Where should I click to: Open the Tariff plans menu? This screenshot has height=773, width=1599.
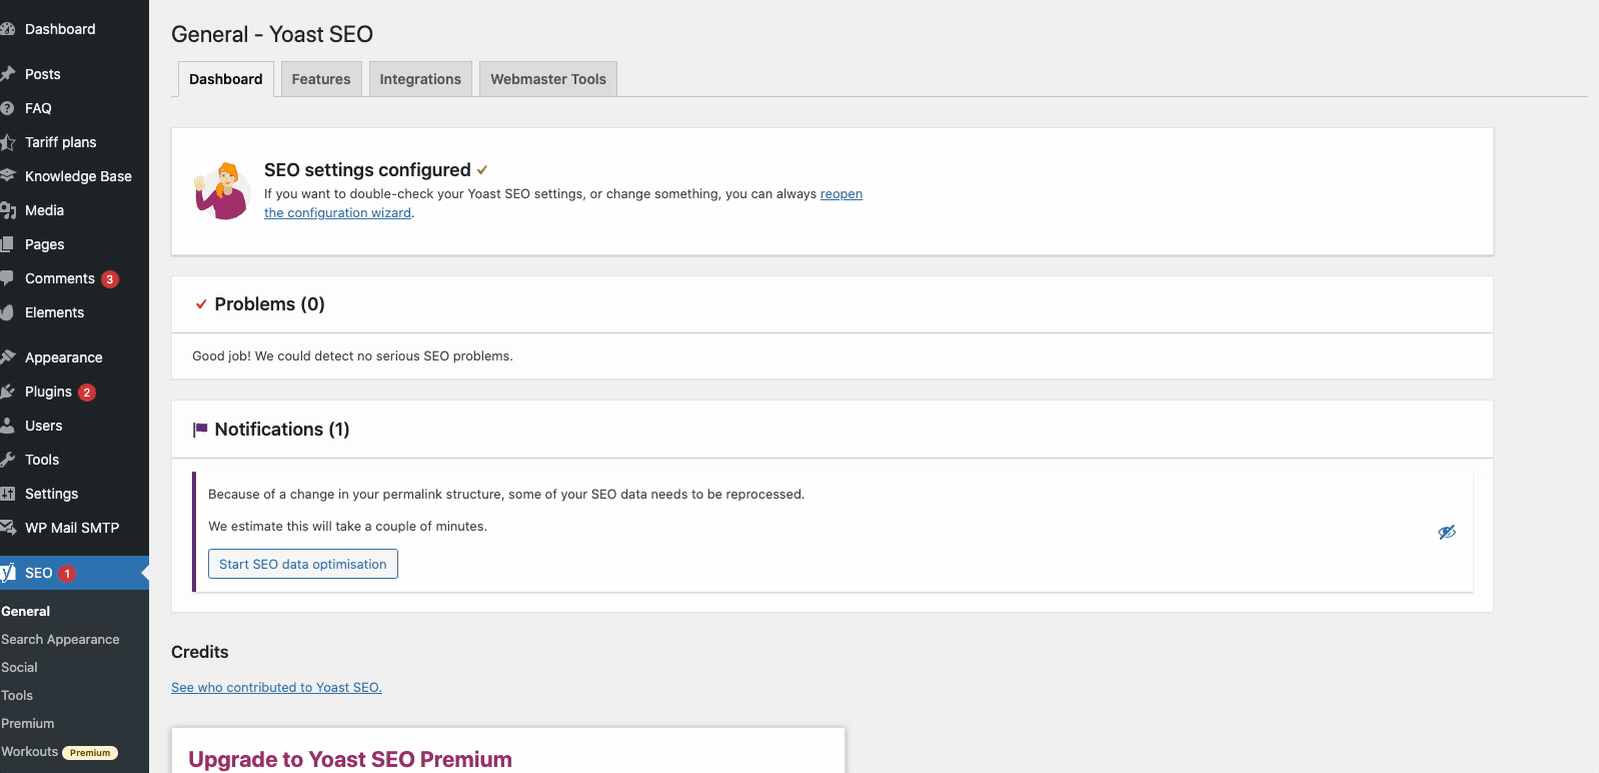point(61,142)
